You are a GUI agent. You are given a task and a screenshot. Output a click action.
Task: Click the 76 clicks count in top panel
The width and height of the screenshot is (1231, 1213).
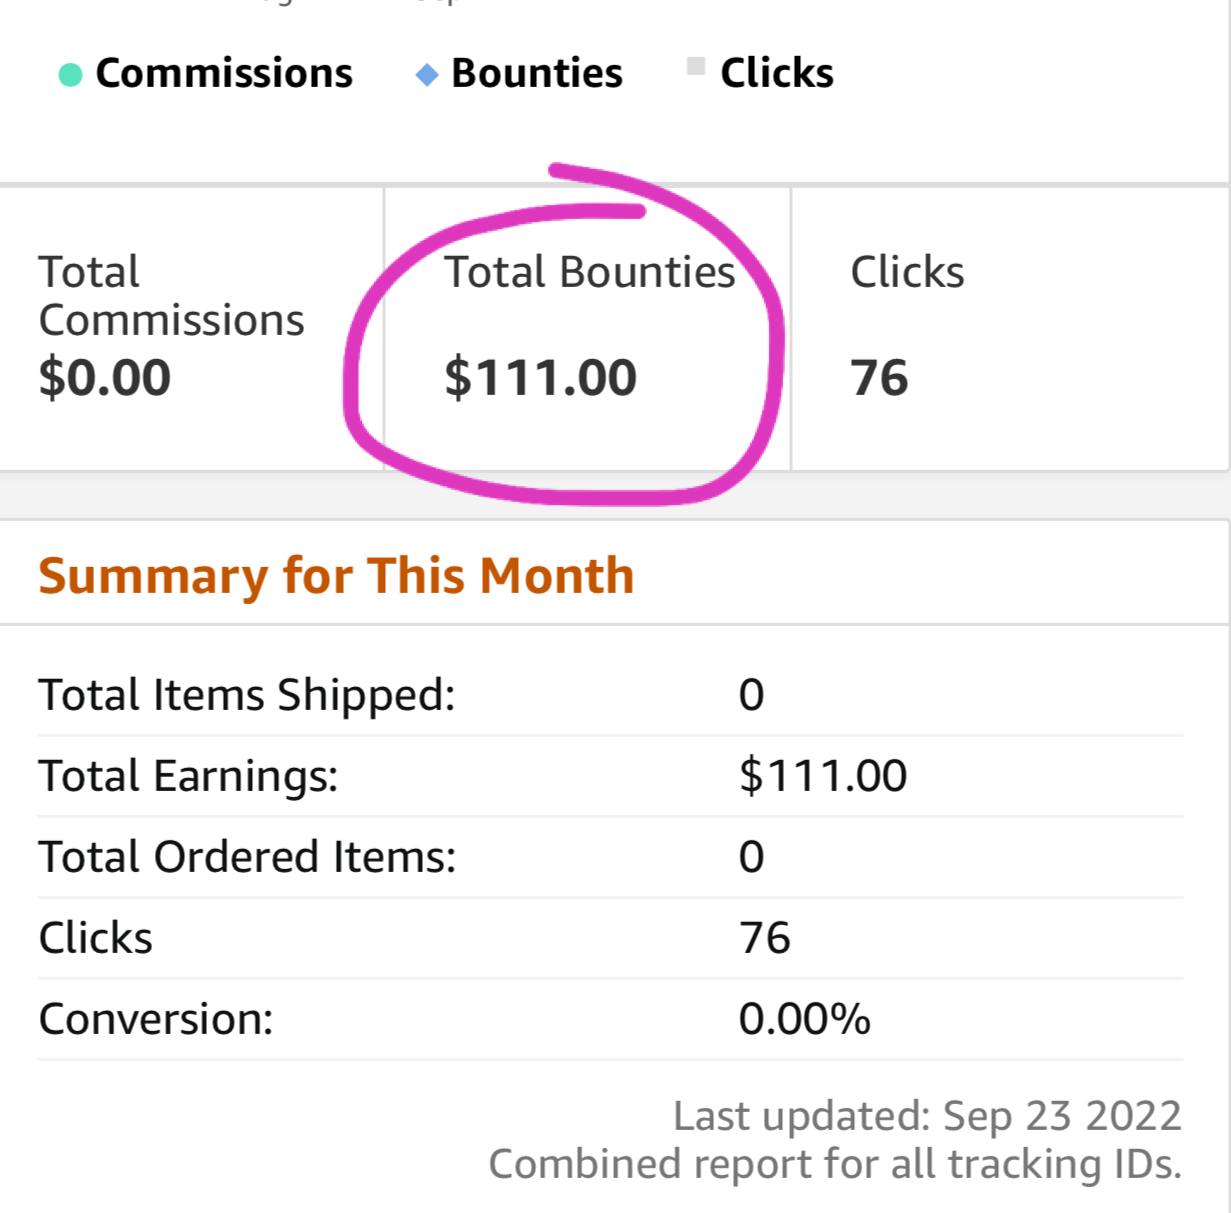[x=879, y=377]
